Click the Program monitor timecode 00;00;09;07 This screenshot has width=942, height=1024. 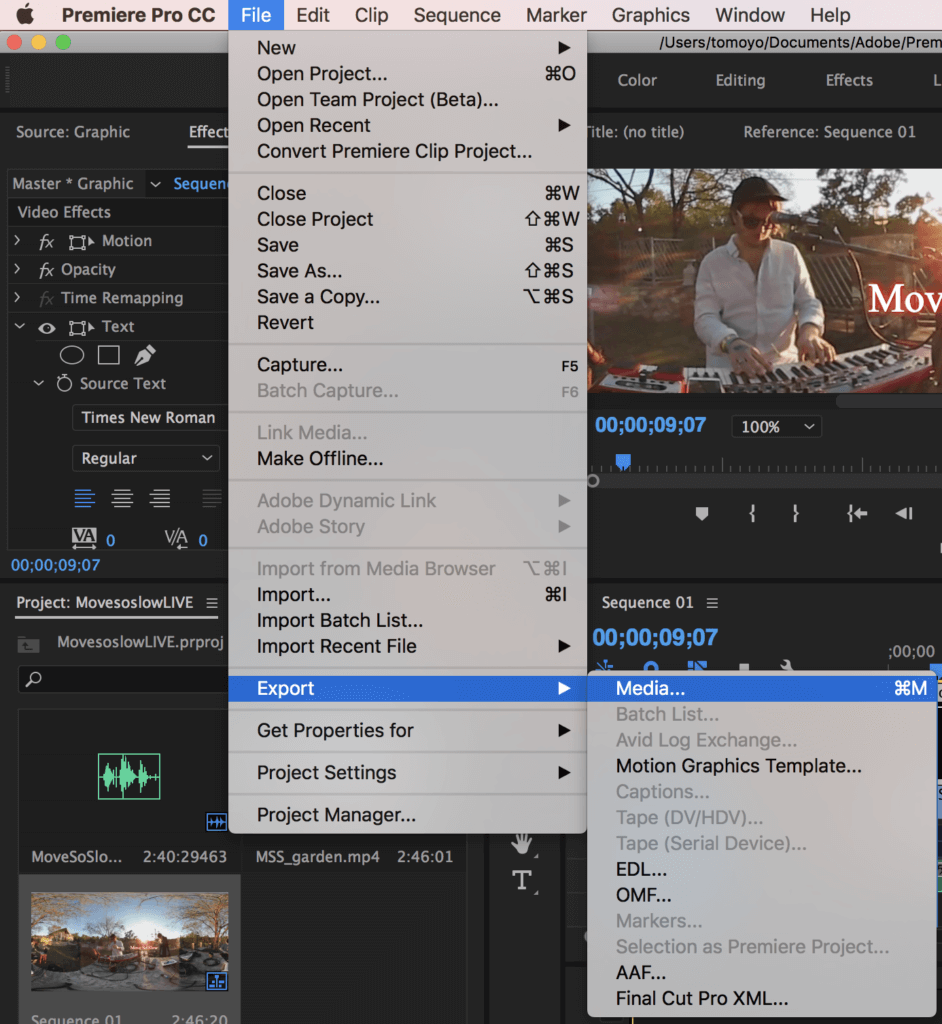click(650, 425)
